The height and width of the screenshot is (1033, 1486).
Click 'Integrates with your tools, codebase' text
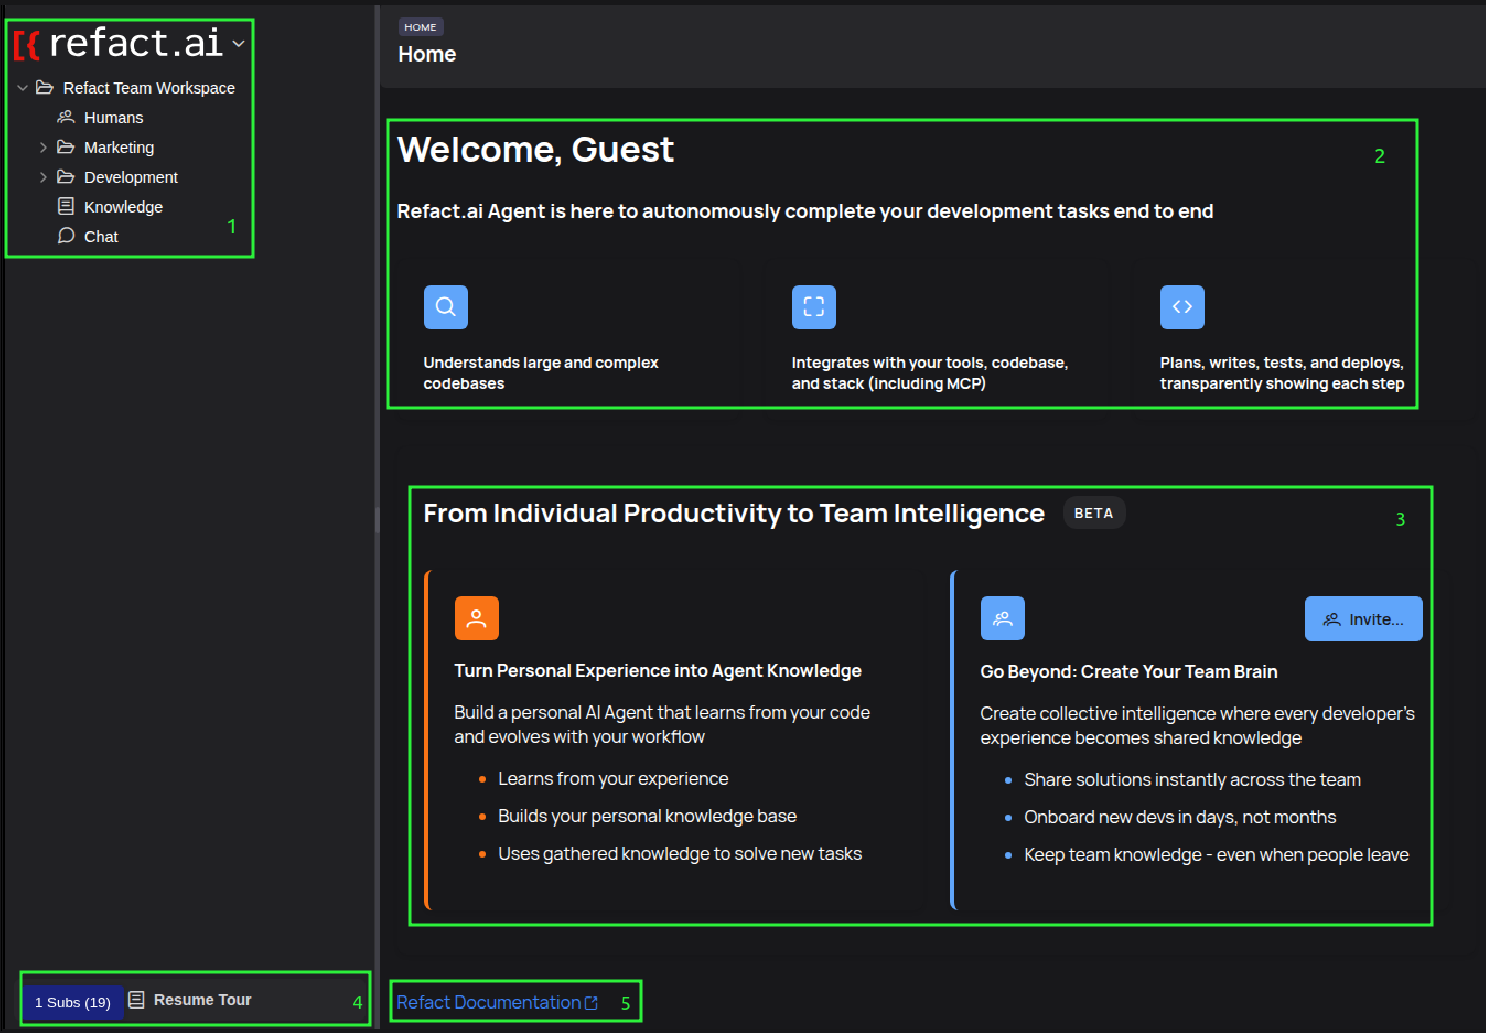click(930, 373)
